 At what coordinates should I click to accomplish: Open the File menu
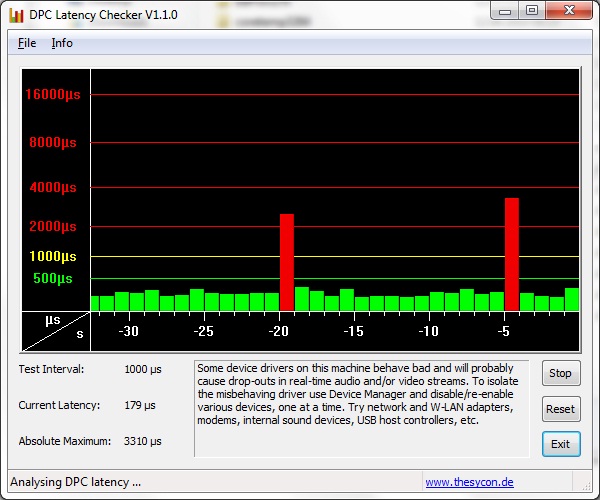pyautogui.click(x=27, y=43)
